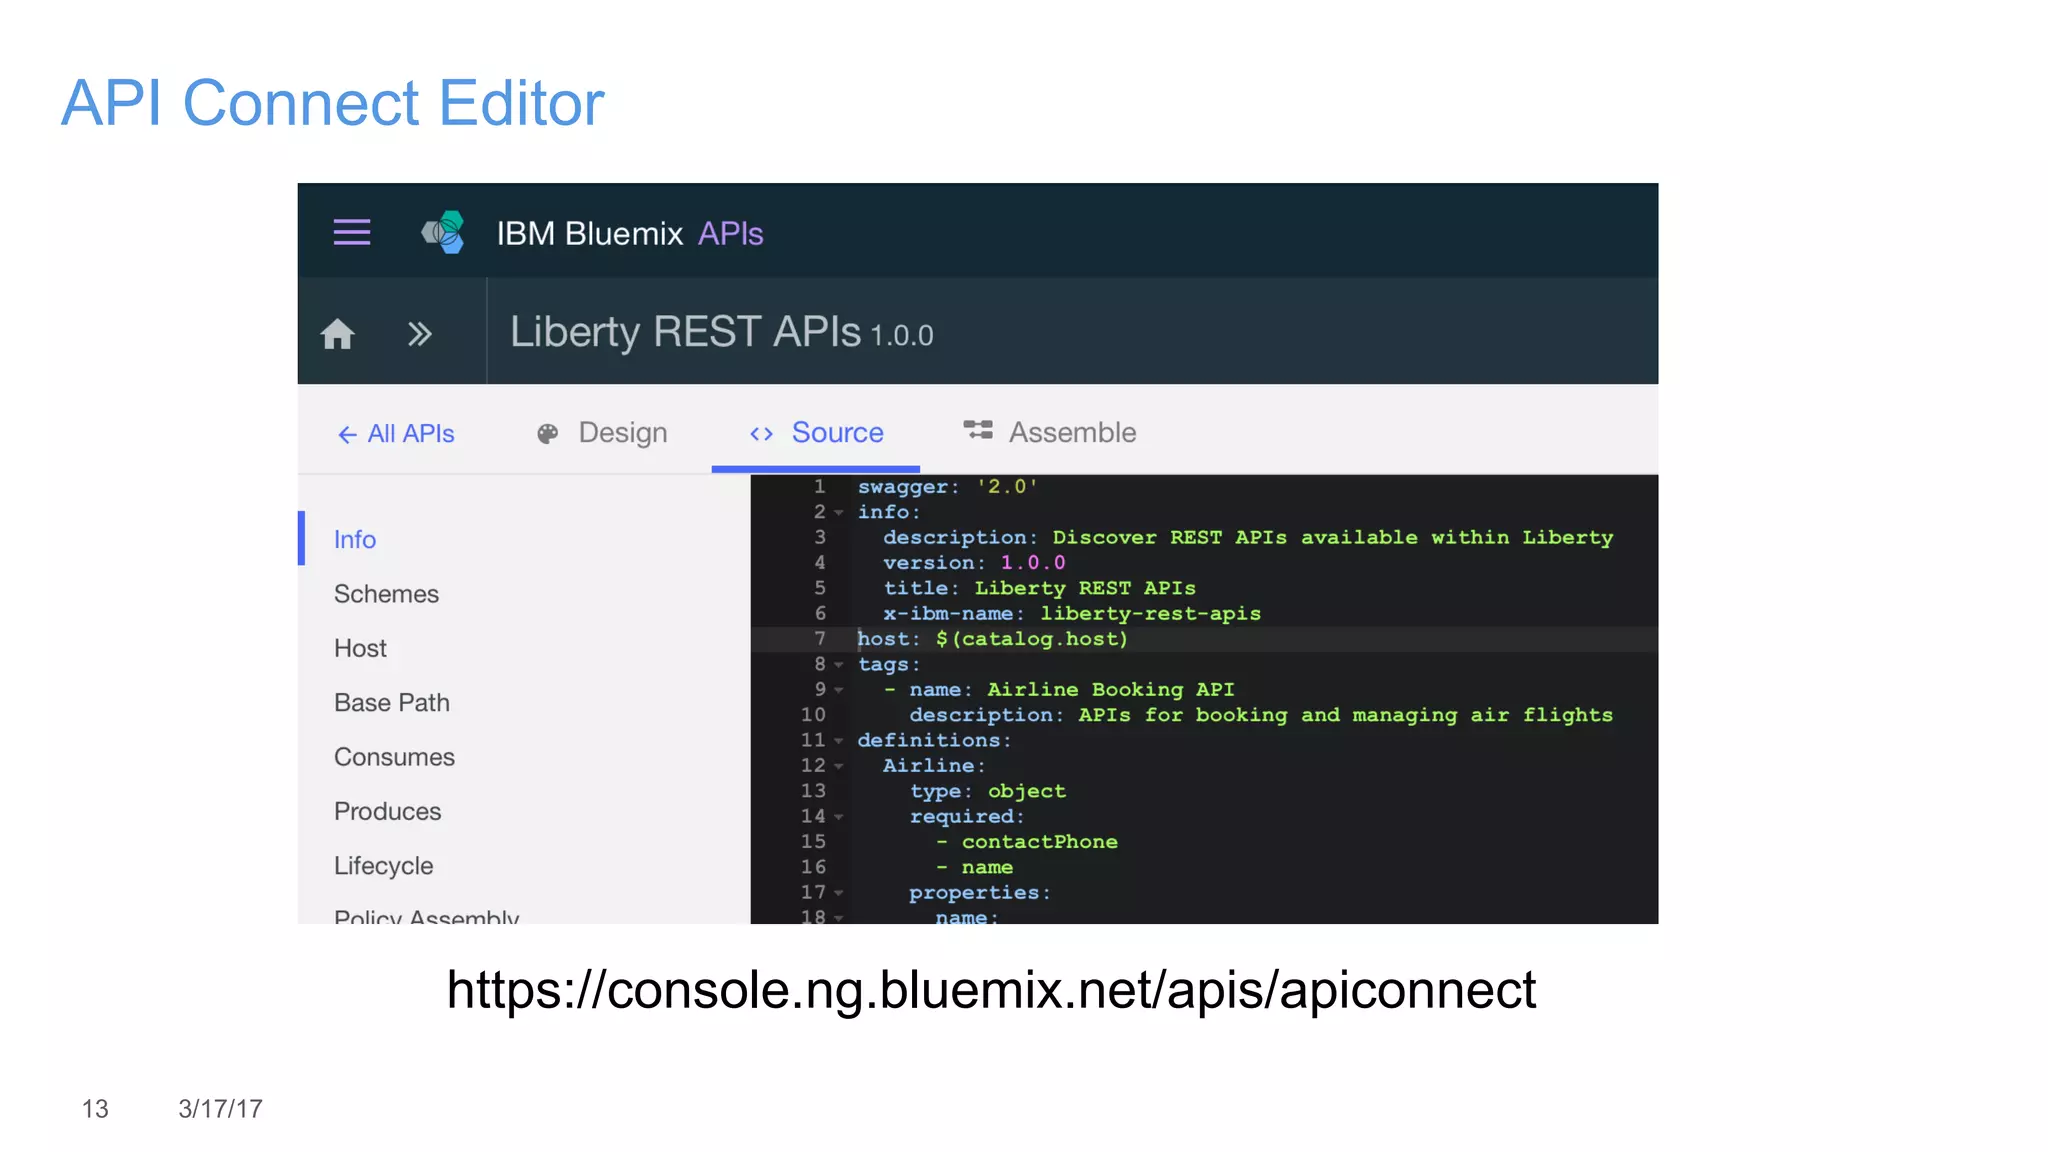Viewport: 2048px width, 1152px height.
Task: Collapse the info block at line 2
Action: 839,513
